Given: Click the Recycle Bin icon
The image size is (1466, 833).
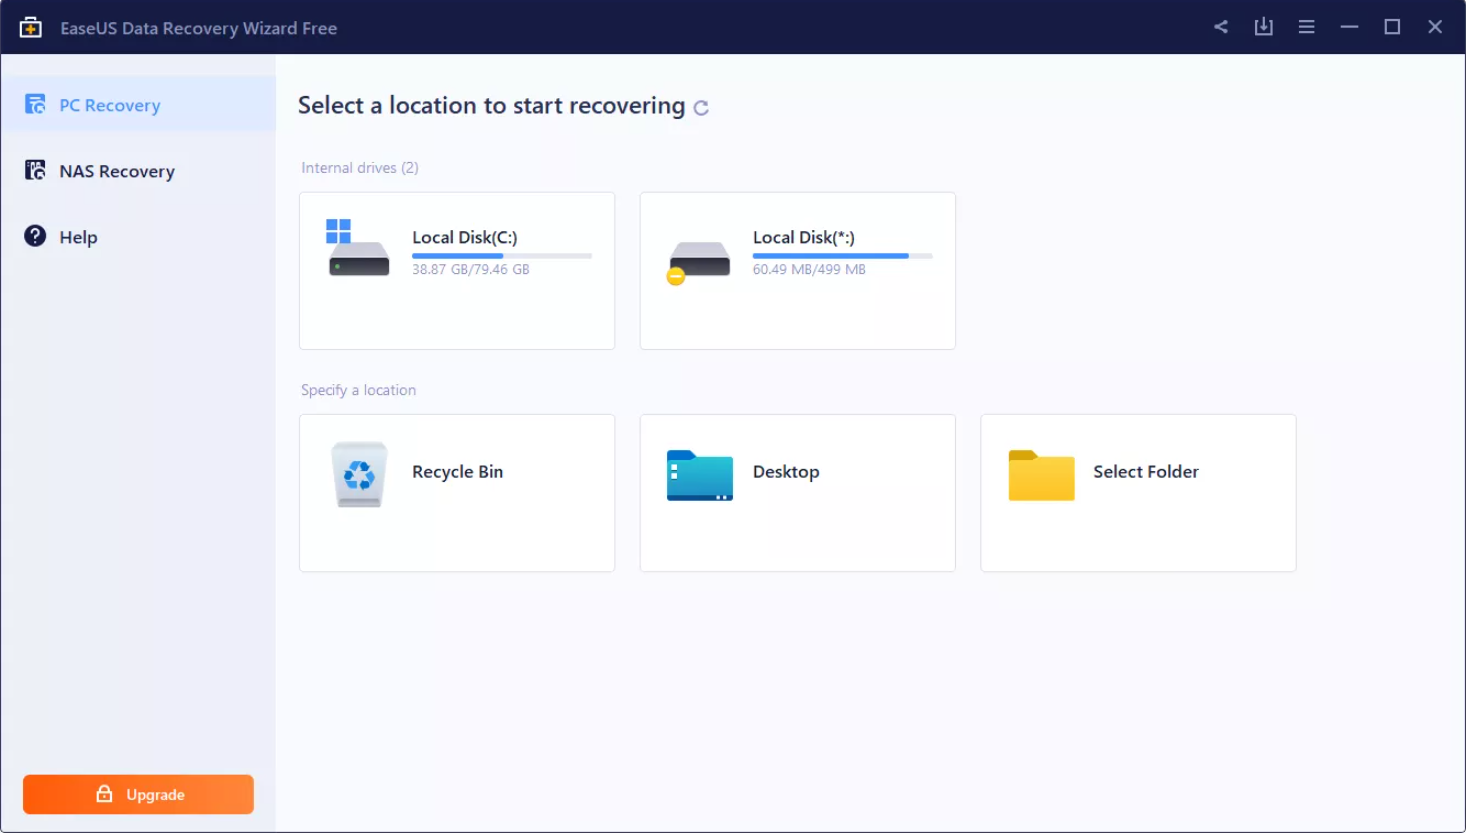Looking at the screenshot, I should pyautogui.click(x=359, y=474).
